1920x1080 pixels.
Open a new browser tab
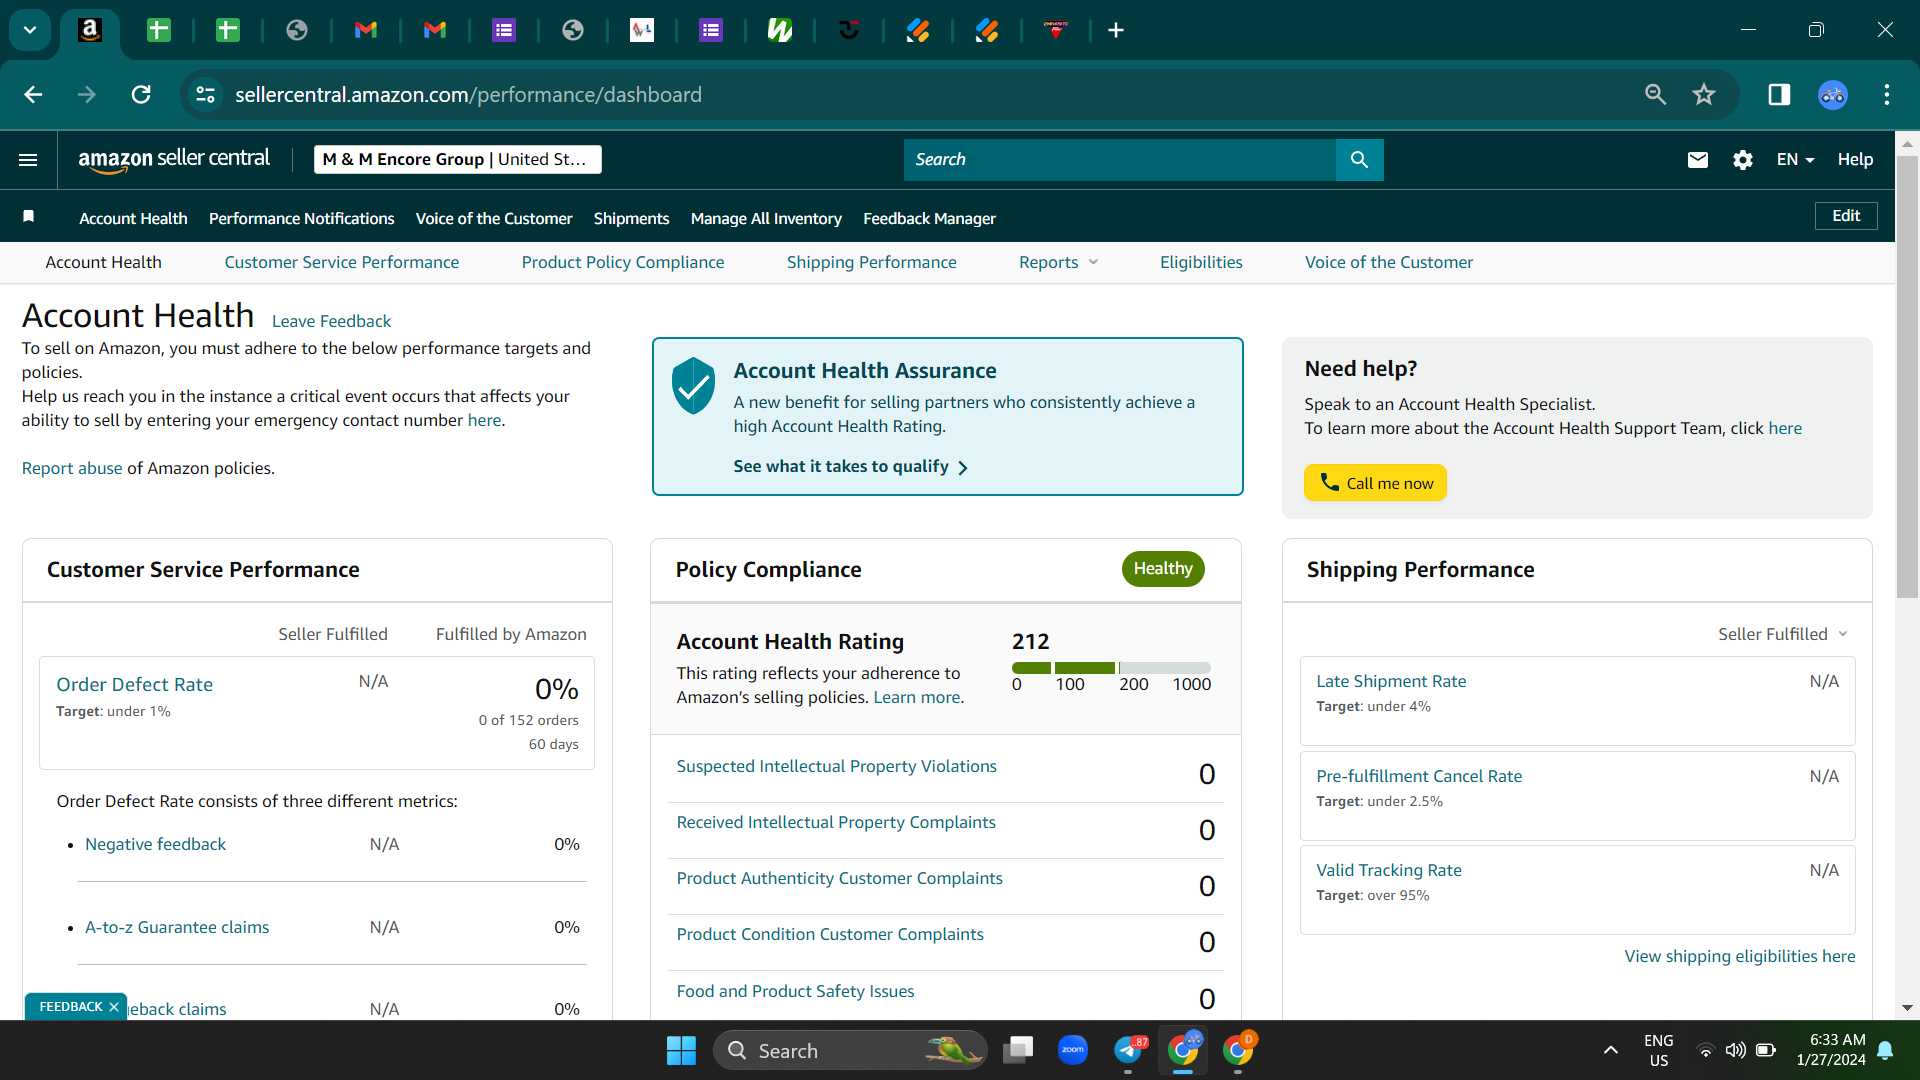[x=1116, y=30]
